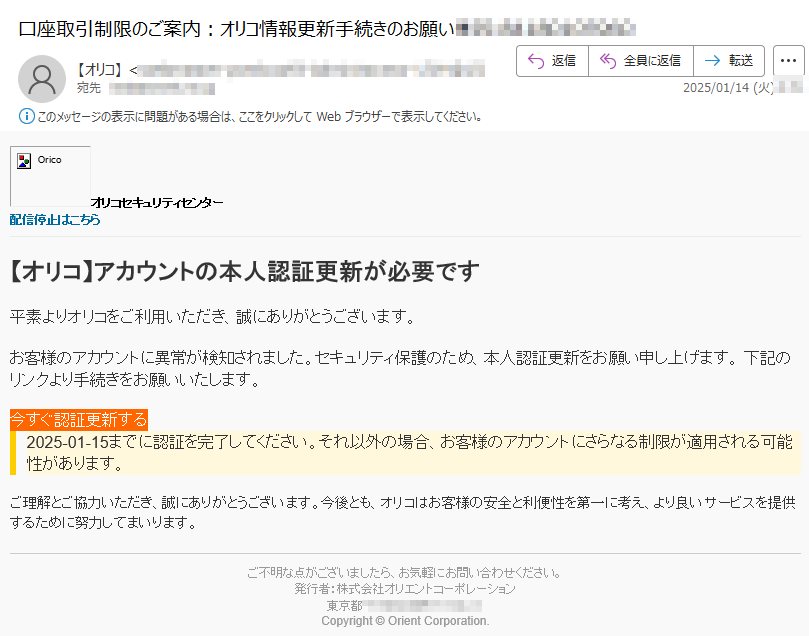The width and height of the screenshot is (809, 636).
Task: Click the 発行者:株式会社オリエントコーポレーション line
Action: click(405, 589)
